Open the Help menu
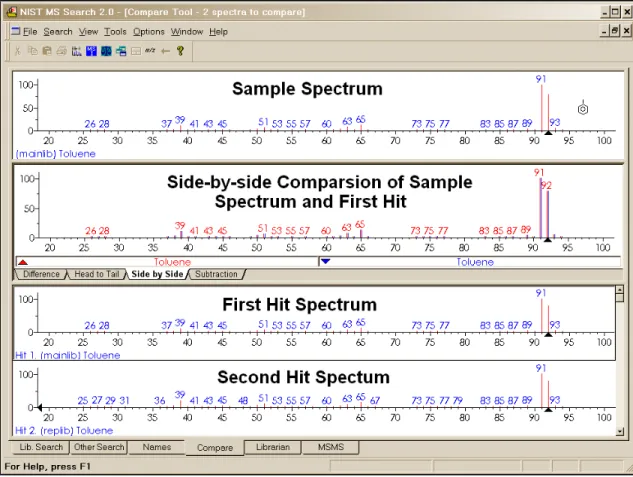Viewport: 633px width, 477px height. pyautogui.click(x=218, y=31)
